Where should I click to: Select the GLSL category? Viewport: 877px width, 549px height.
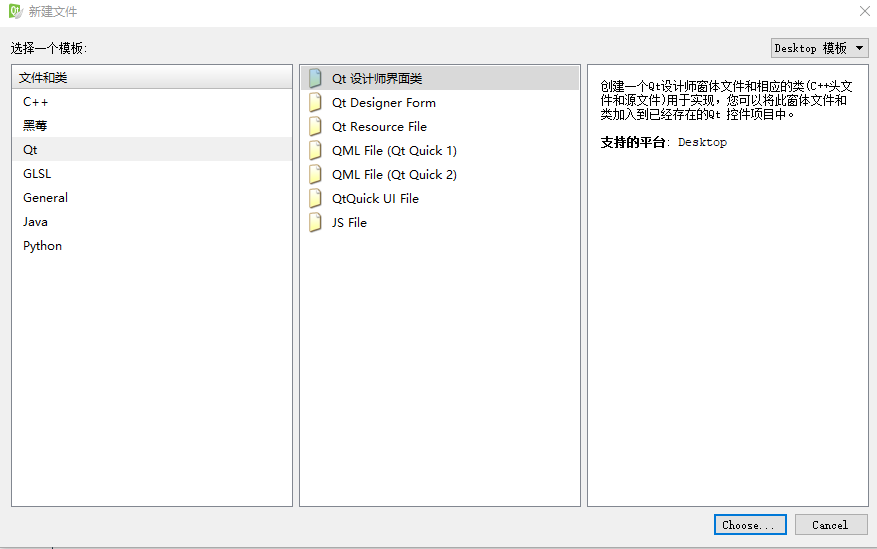152,174
